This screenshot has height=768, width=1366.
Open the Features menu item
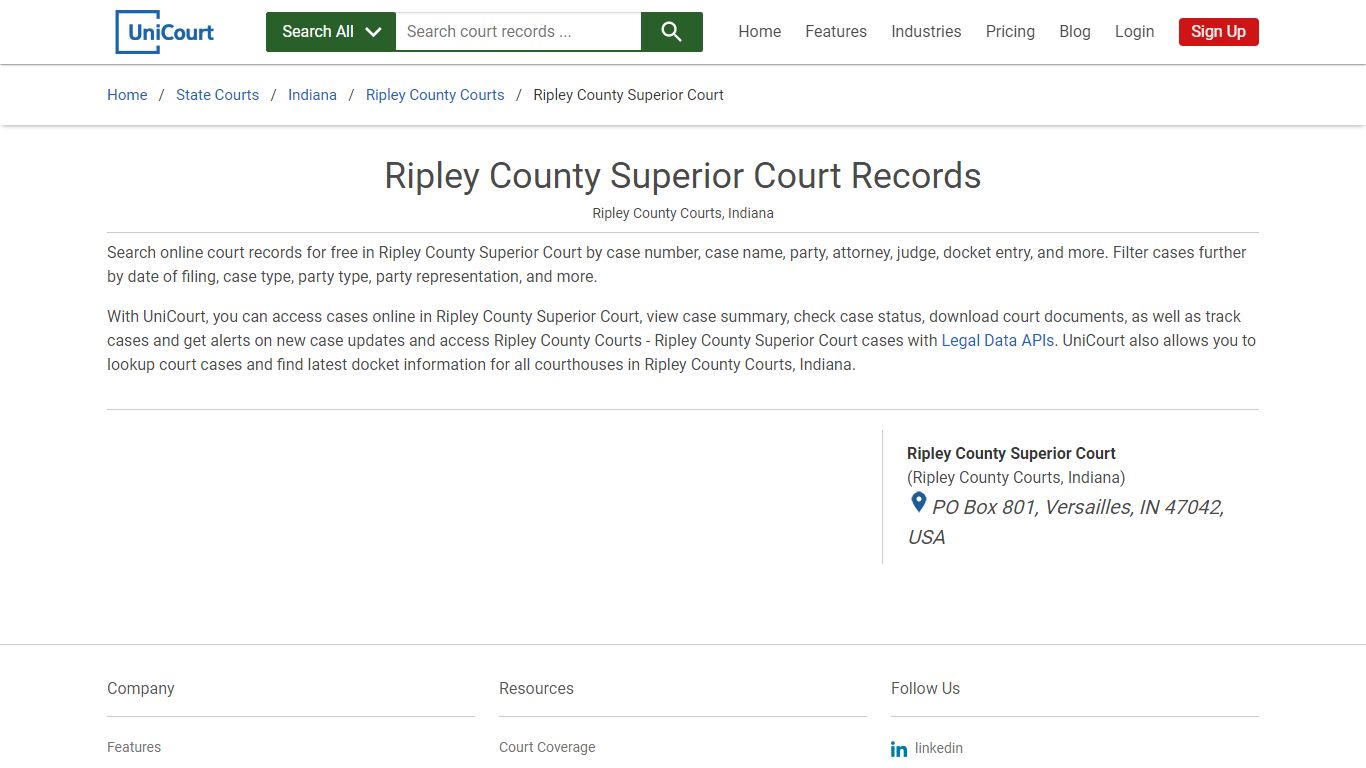[836, 32]
